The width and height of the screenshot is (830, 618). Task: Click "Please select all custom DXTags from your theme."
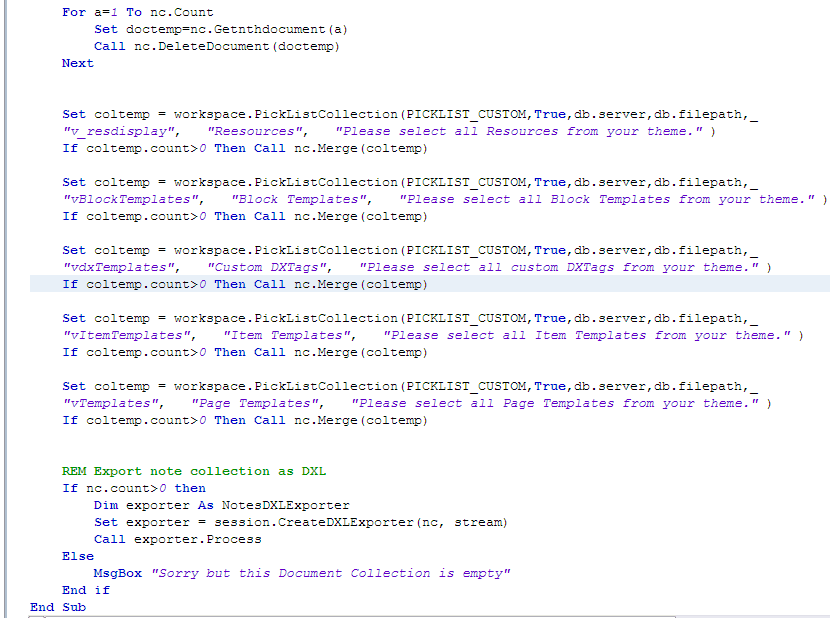pos(560,267)
